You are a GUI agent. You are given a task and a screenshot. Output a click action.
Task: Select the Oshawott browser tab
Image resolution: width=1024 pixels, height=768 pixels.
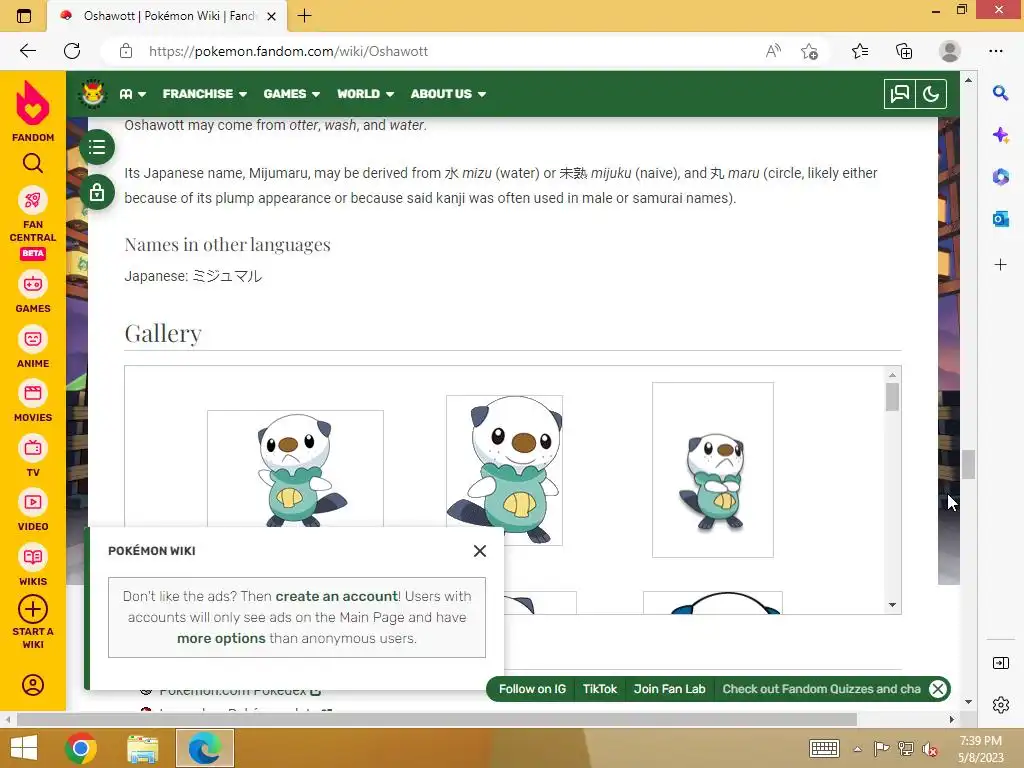pyautogui.click(x=167, y=16)
